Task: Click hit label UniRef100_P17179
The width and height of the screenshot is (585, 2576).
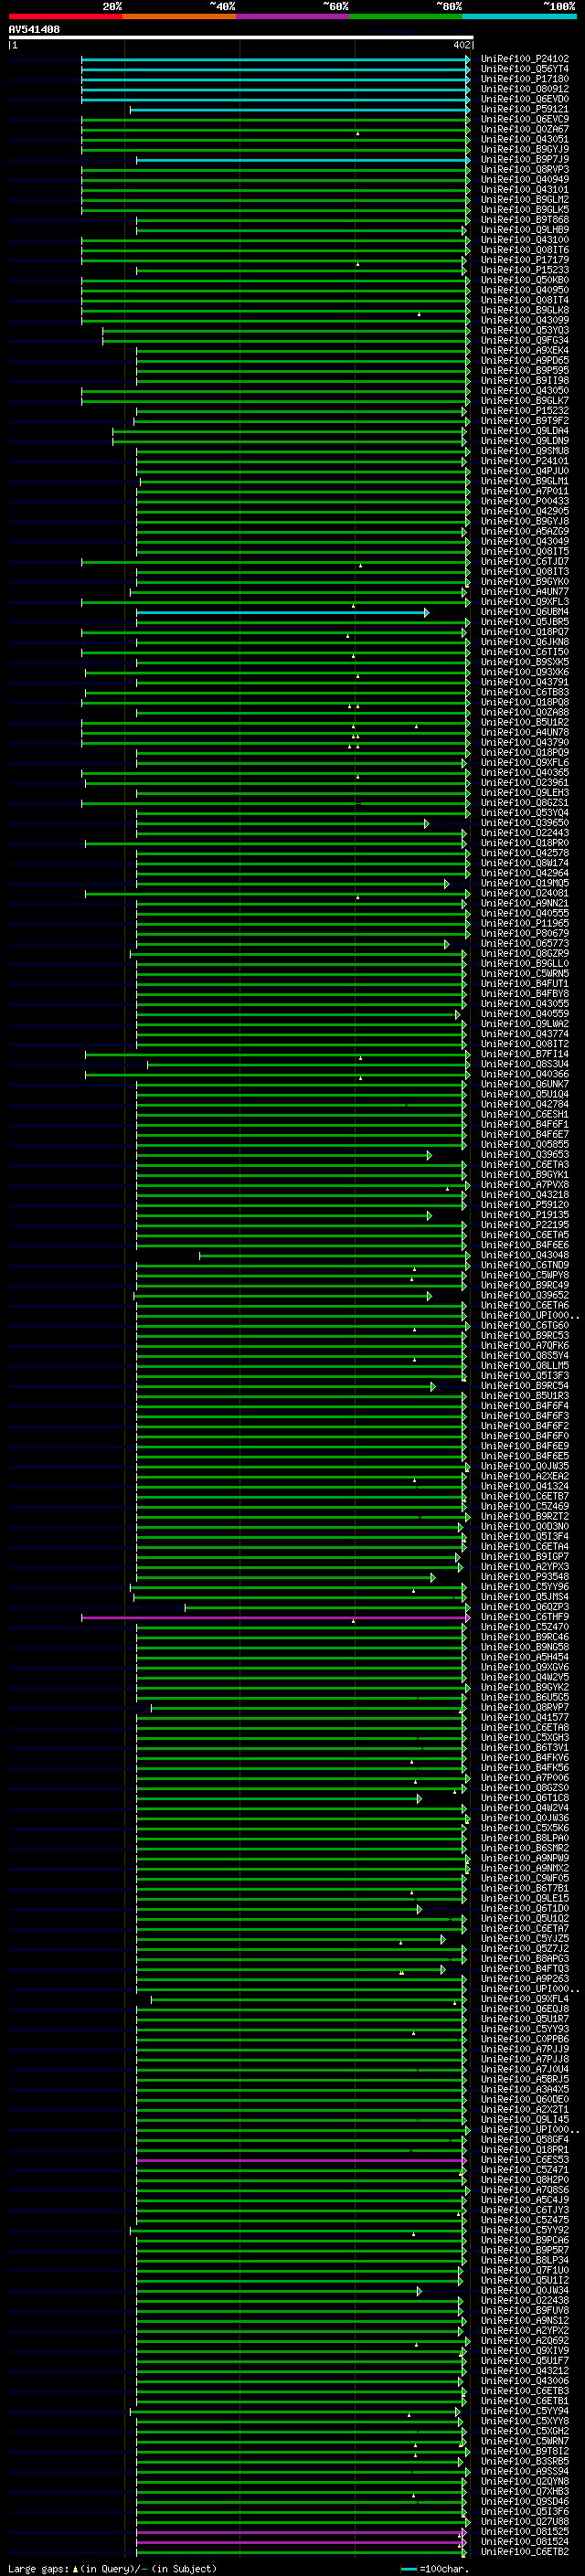Action: [525, 260]
